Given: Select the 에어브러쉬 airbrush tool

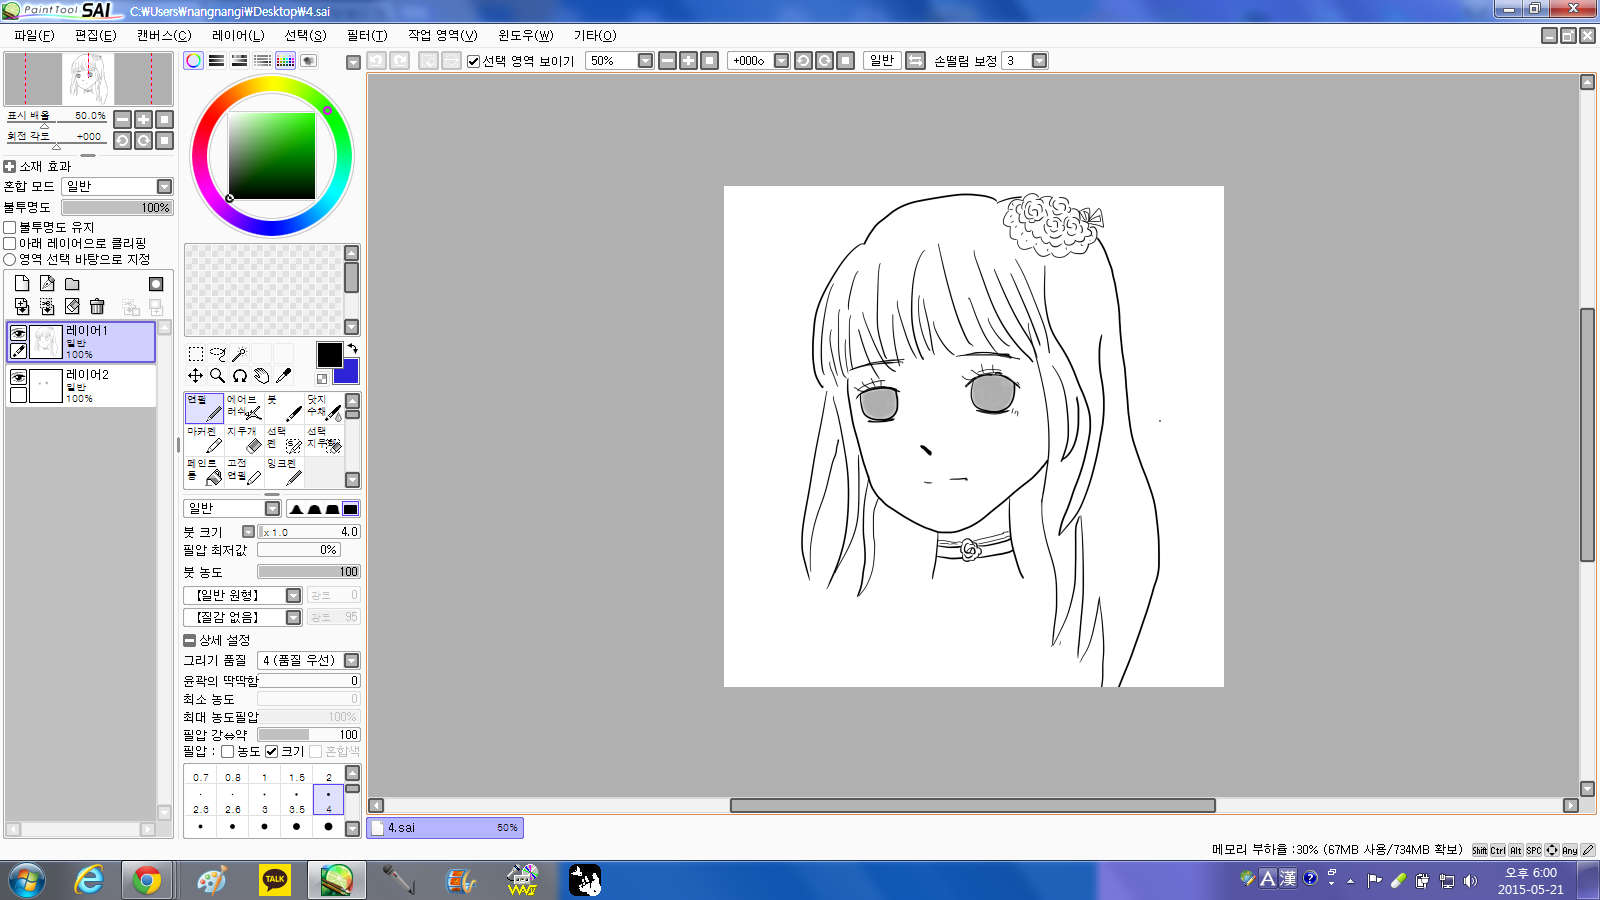Looking at the screenshot, I should 244,408.
